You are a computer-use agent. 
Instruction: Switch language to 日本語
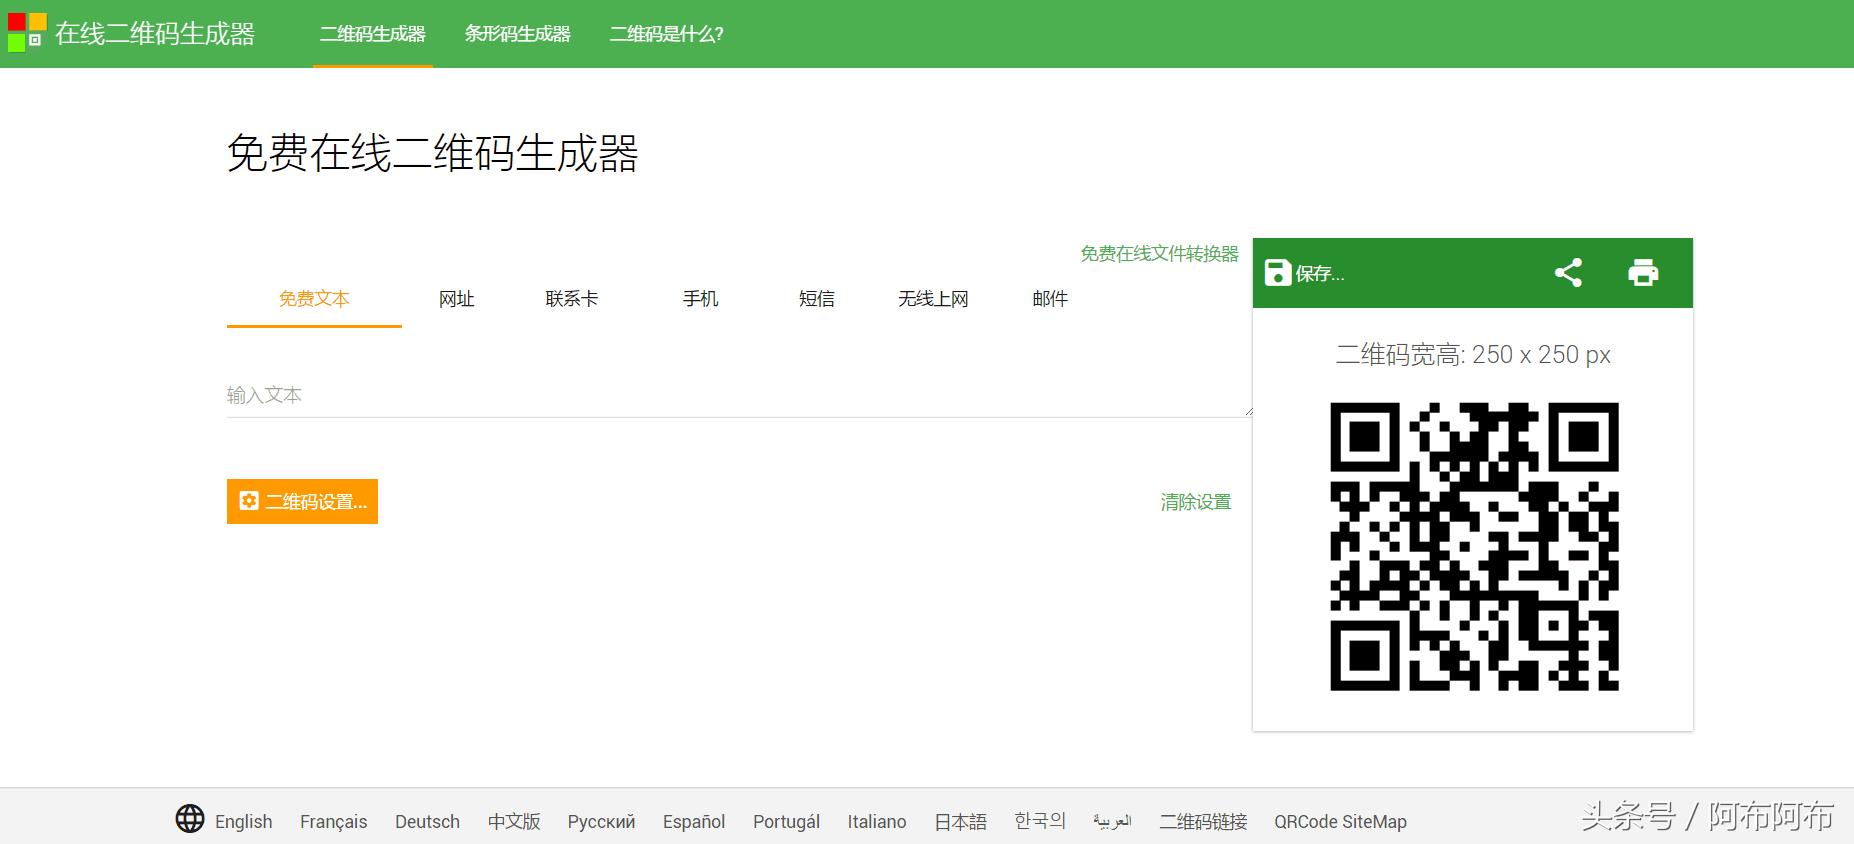[x=961, y=821]
